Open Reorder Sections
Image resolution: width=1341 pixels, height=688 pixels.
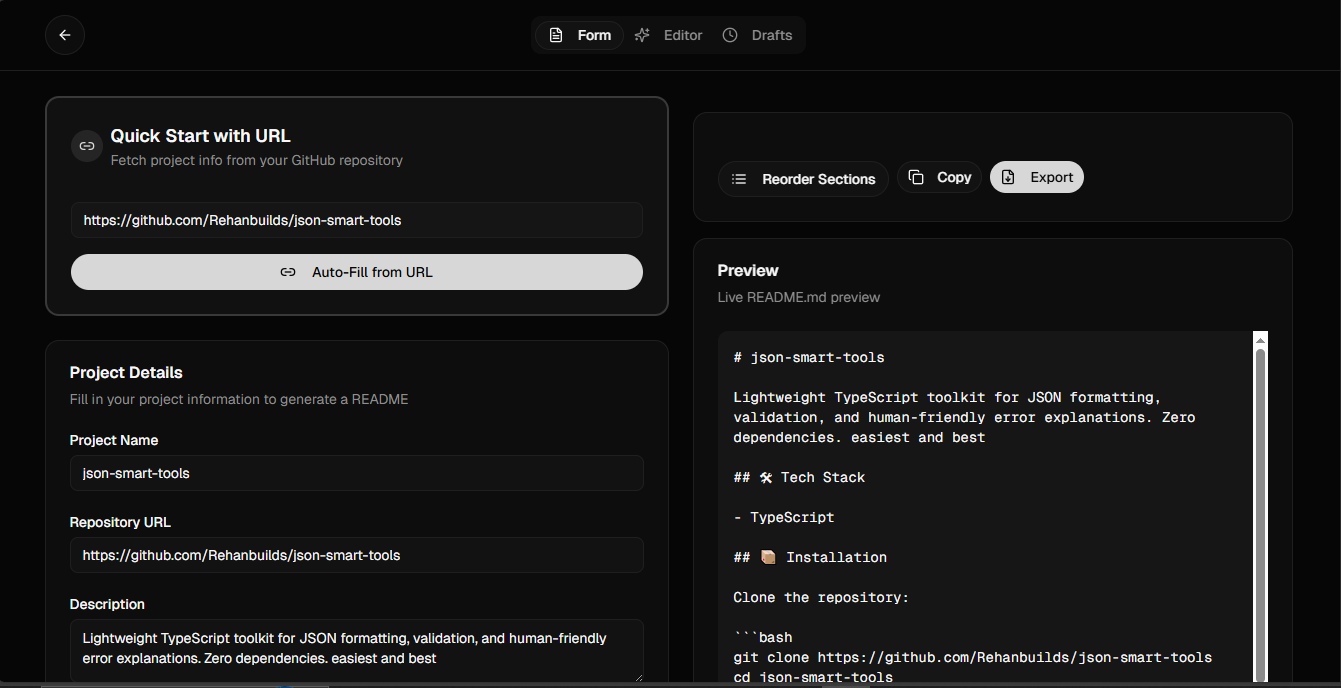click(x=803, y=178)
